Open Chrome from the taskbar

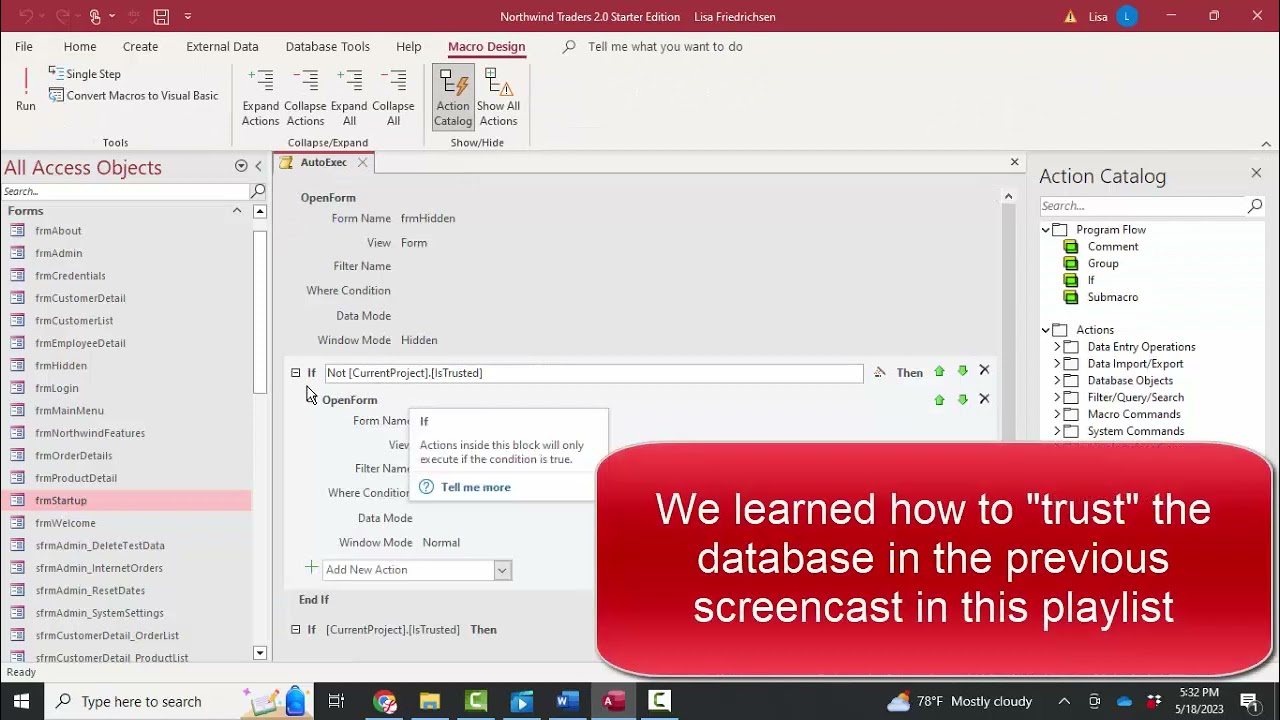coord(384,701)
